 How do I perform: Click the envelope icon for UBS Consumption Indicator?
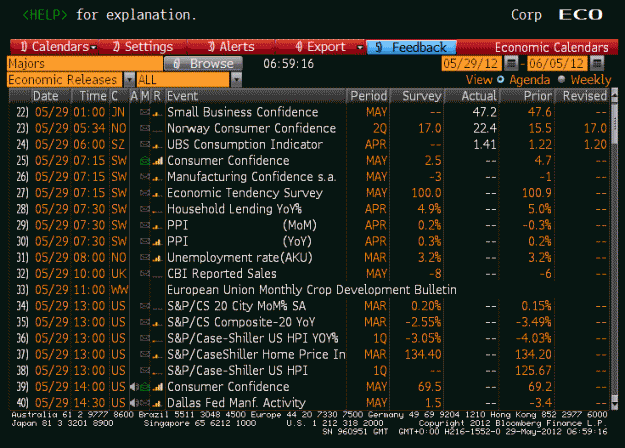pyautogui.click(x=145, y=145)
